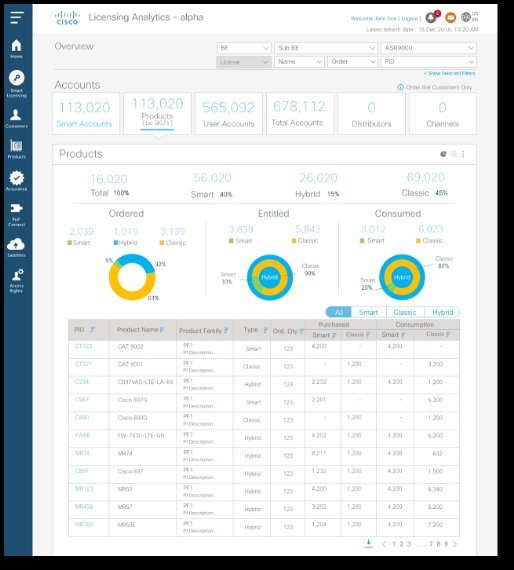Expand the Name dropdown
The height and width of the screenshot is (570, 514).
[x=299, y=62]
